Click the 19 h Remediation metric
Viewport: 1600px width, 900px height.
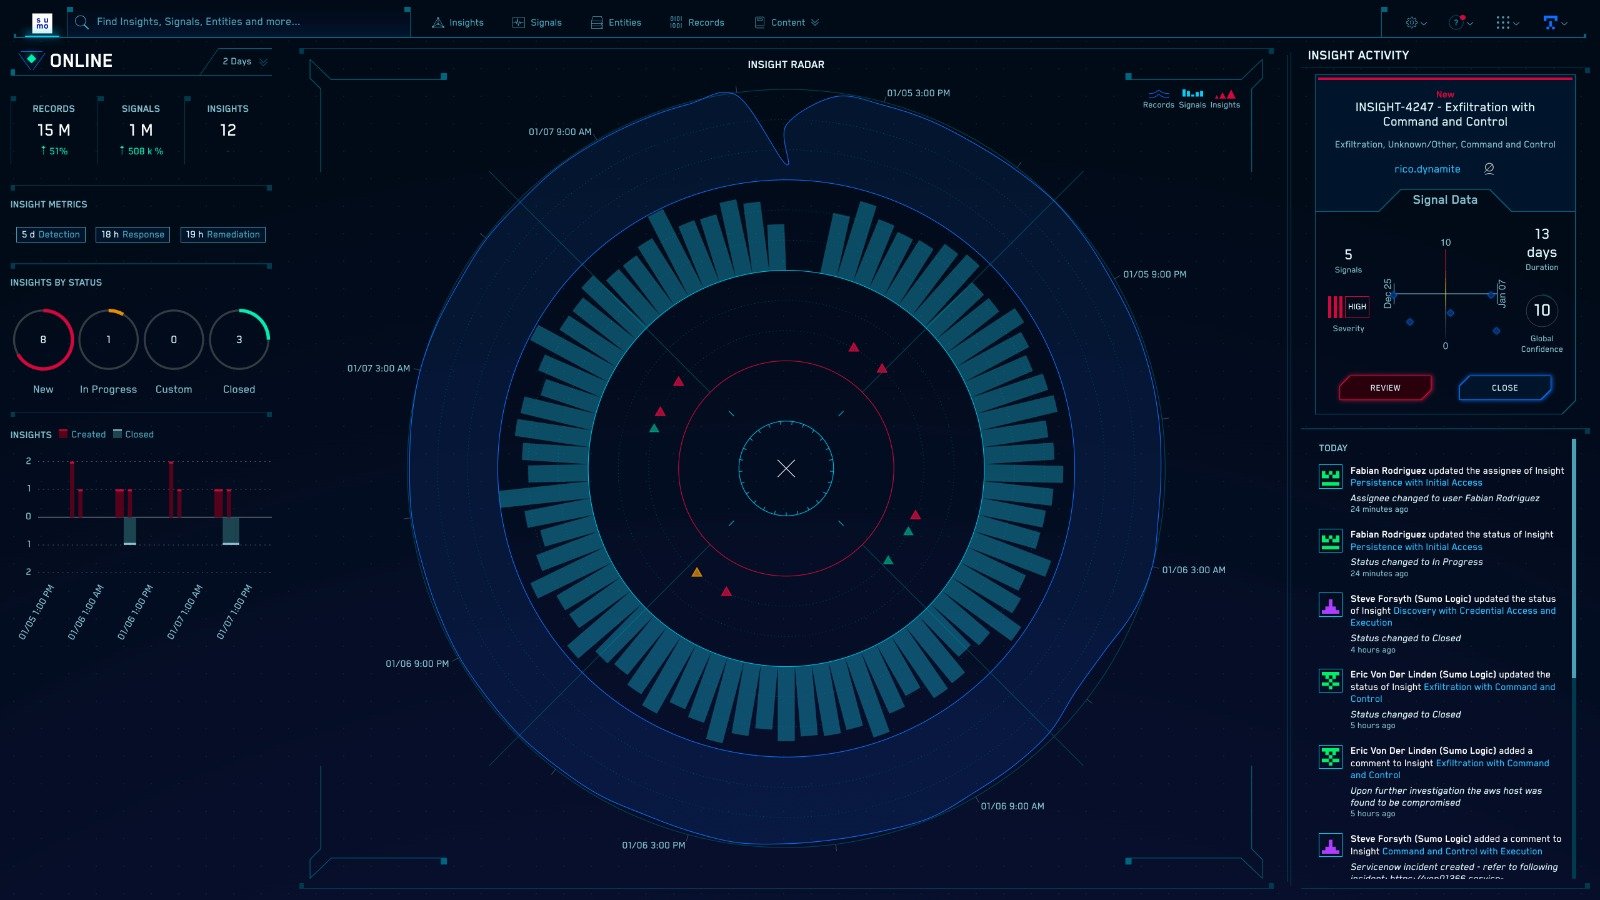point(223,234)
